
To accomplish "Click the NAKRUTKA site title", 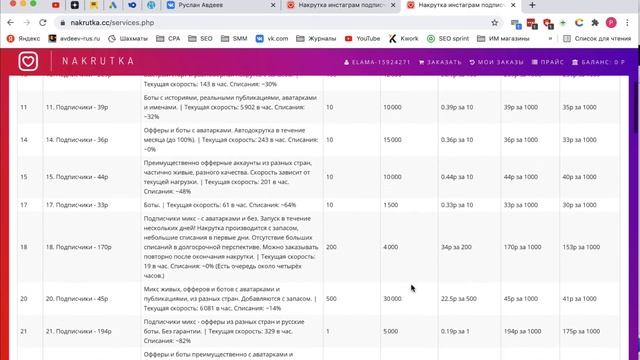I will tap(98, 61).
